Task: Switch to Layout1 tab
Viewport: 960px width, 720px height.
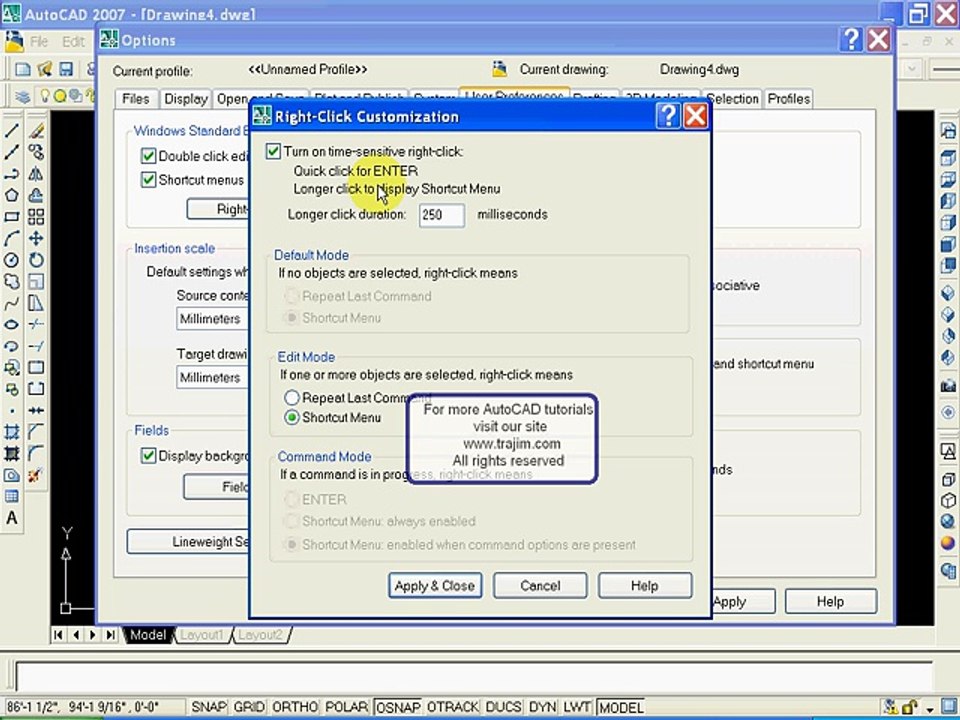Action: coord(202,635)
